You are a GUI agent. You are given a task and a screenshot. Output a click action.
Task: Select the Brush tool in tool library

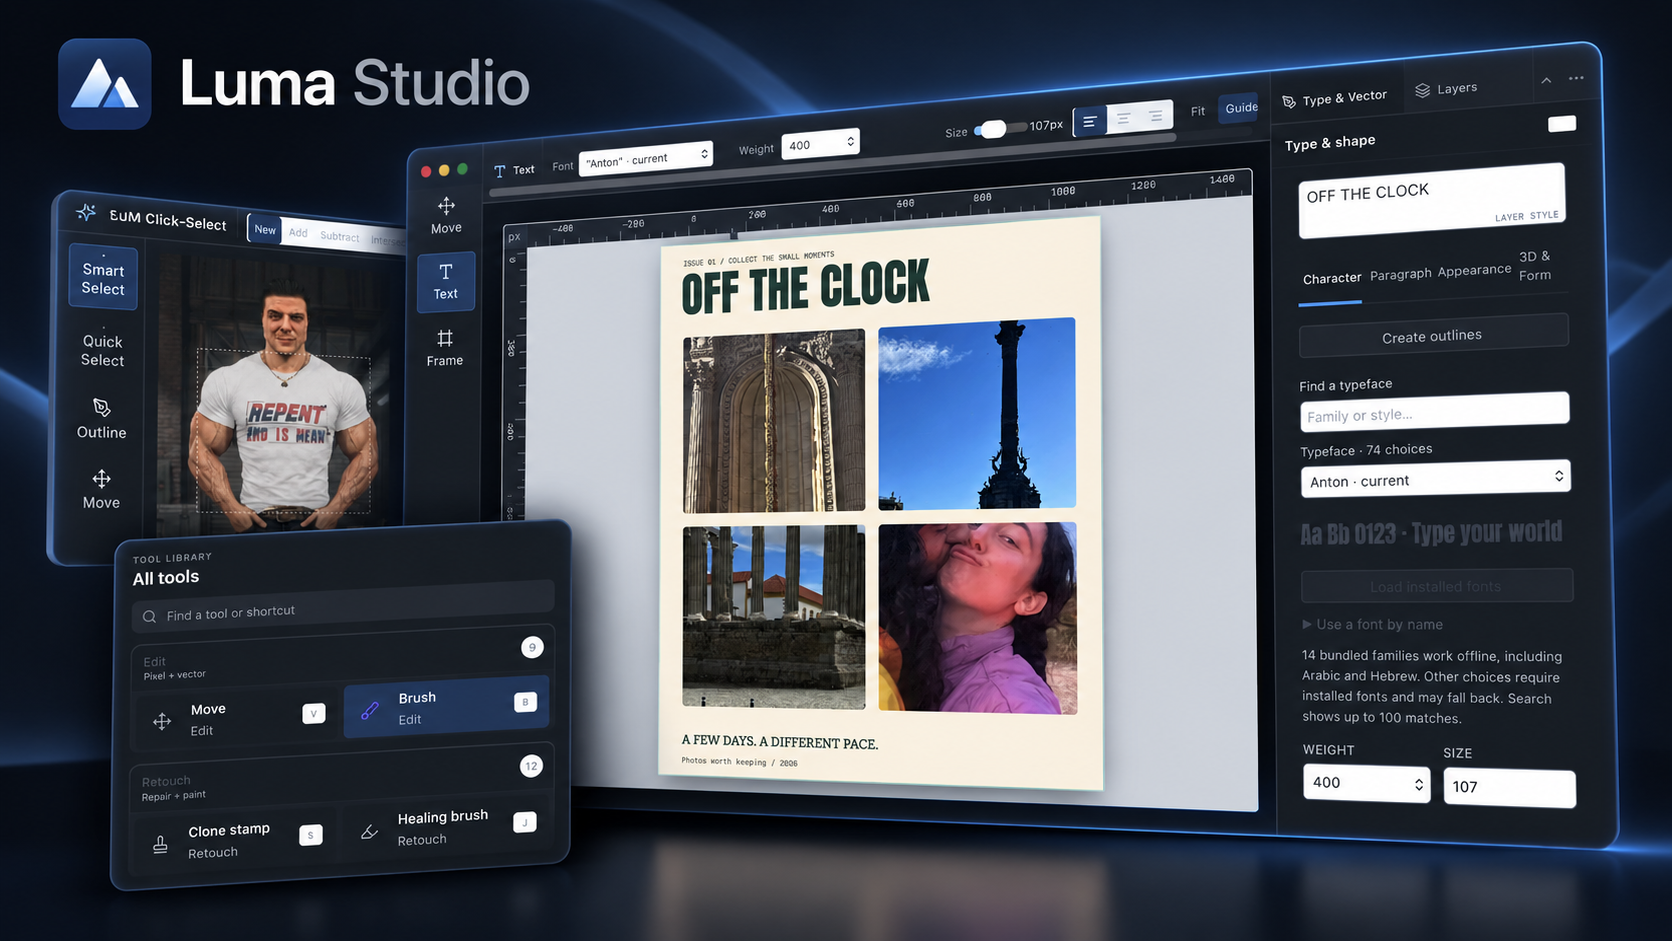(446, 708)
